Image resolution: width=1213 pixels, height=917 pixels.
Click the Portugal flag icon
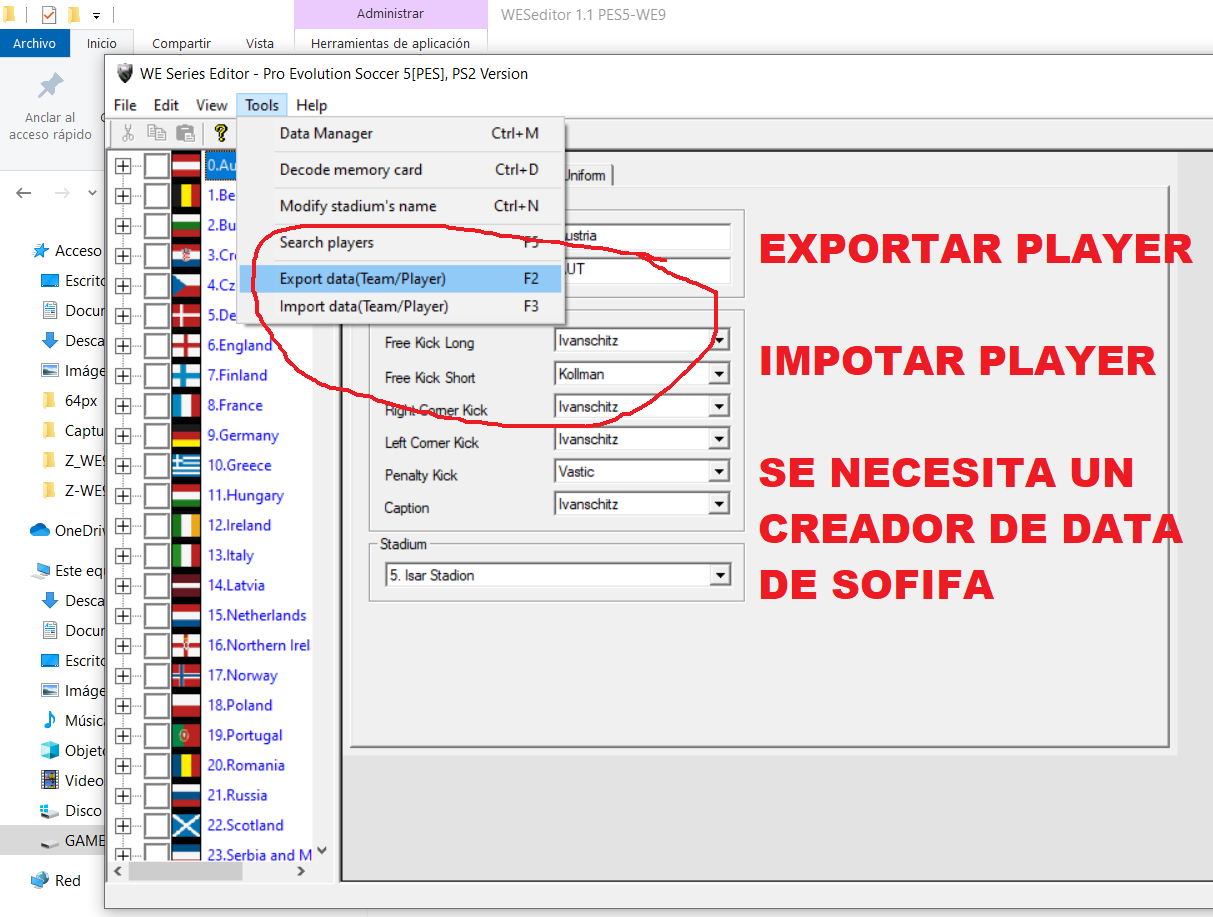(186, 735)
